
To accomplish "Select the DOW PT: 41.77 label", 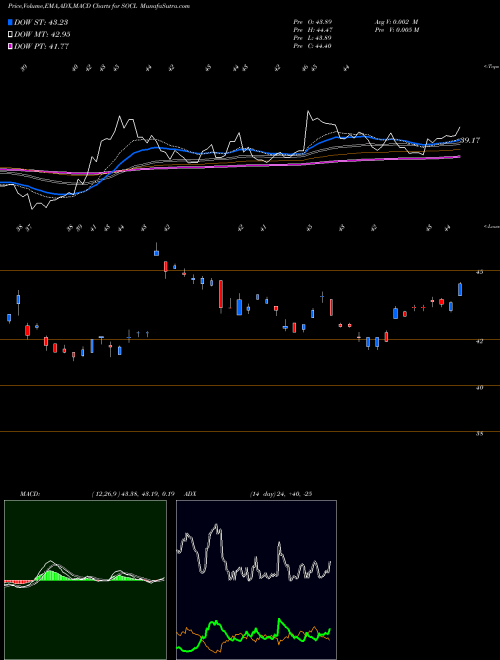I will [42, 46].
